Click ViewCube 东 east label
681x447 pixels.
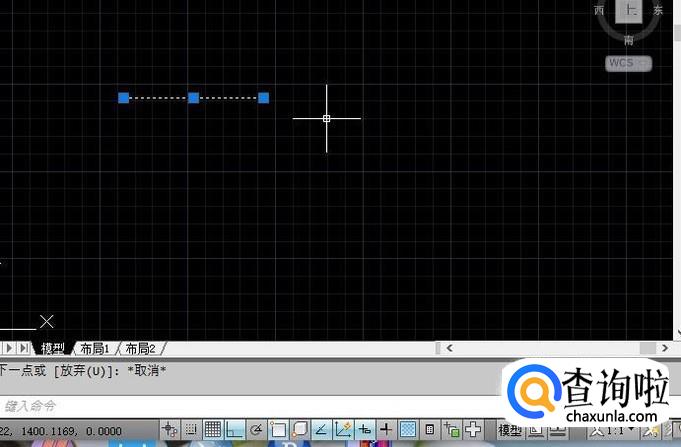pyautogui.click(x=658, y=10)
